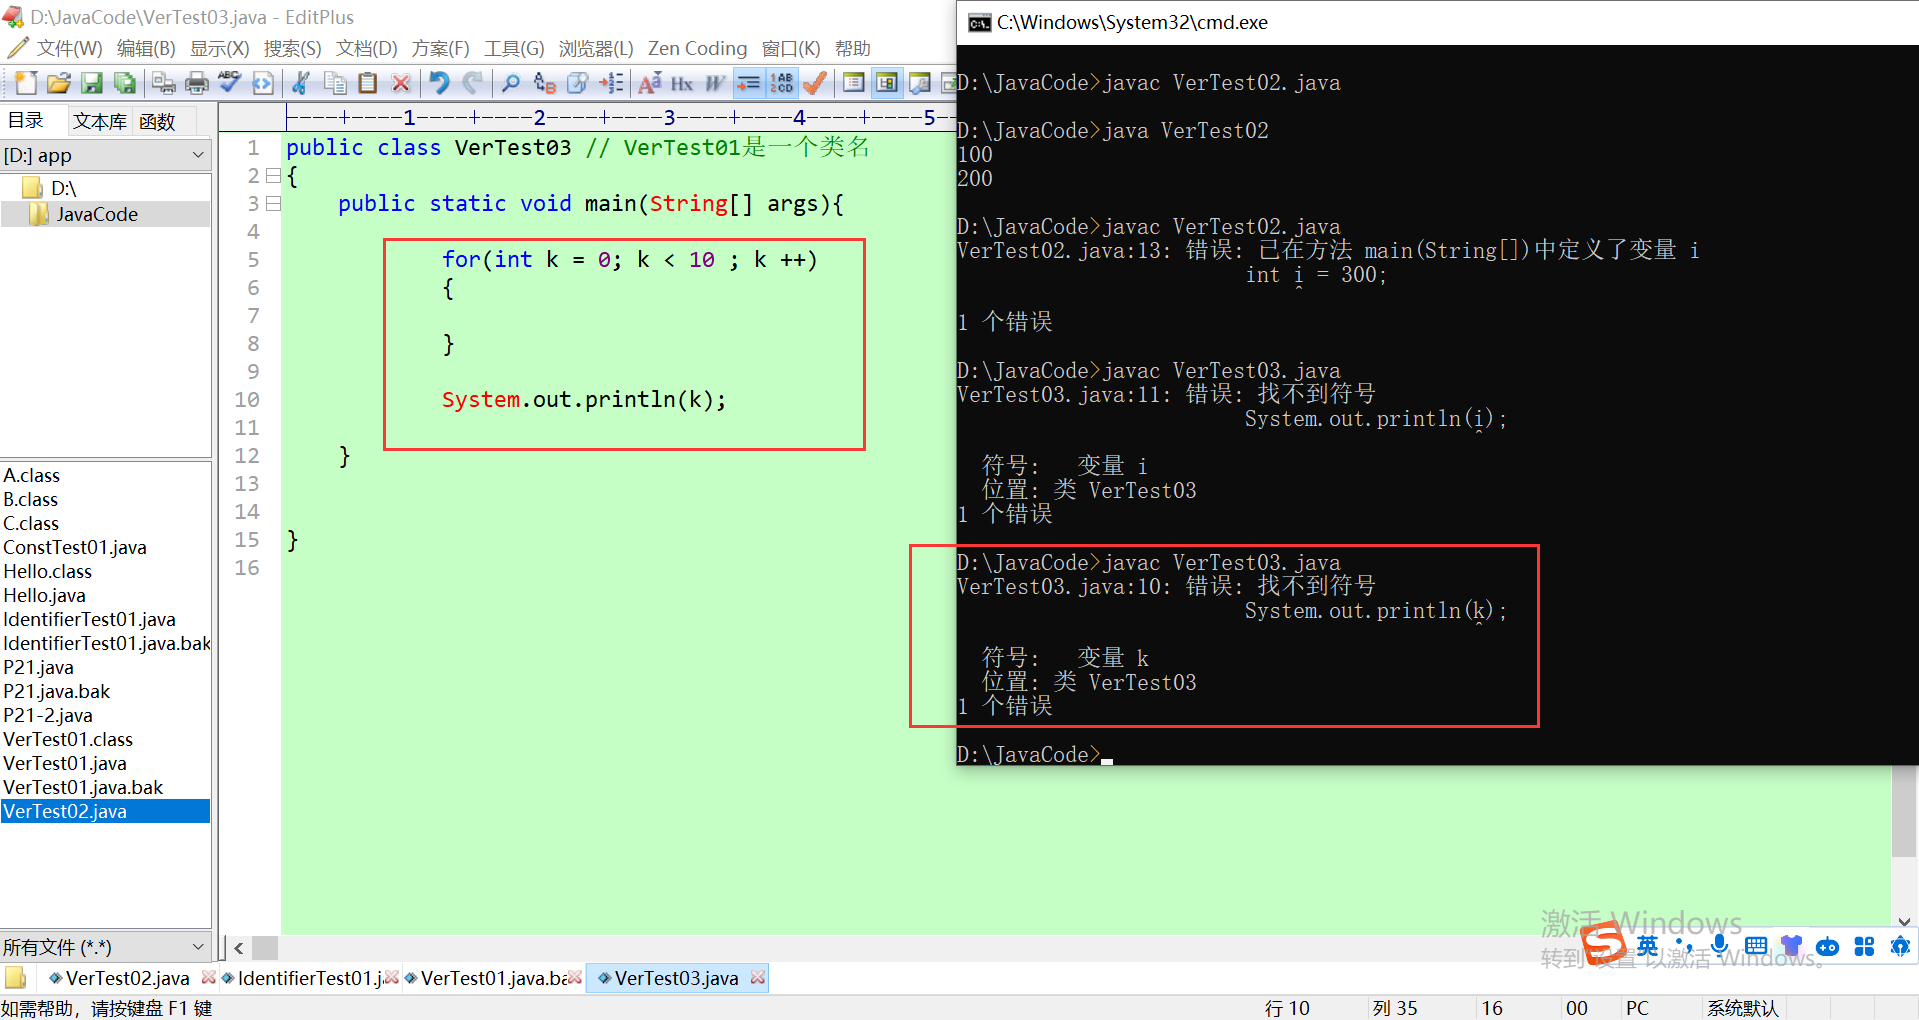Click the Go to Line icon
This screenshot has height=1020, width=1919.
611,83
